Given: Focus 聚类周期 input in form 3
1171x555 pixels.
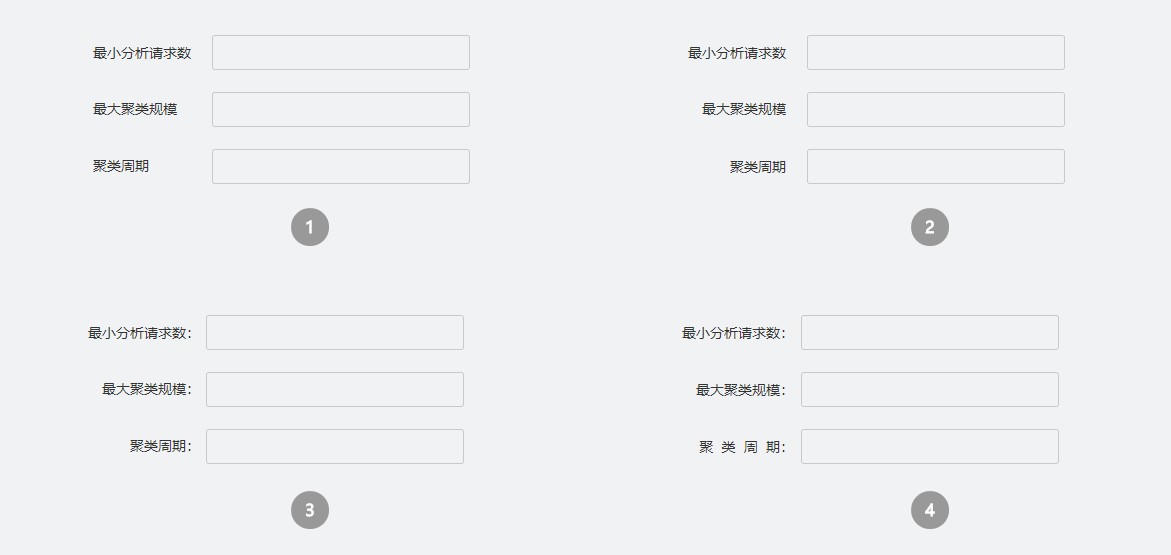Looking at the screenshot, I should pos(334,447).
